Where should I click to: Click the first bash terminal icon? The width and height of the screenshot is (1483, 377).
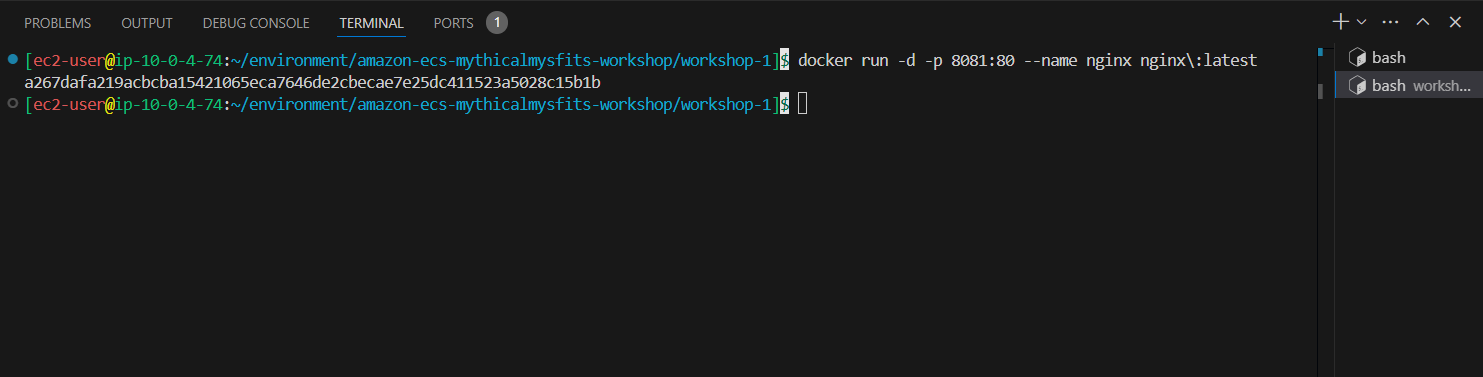[1357, 58]
